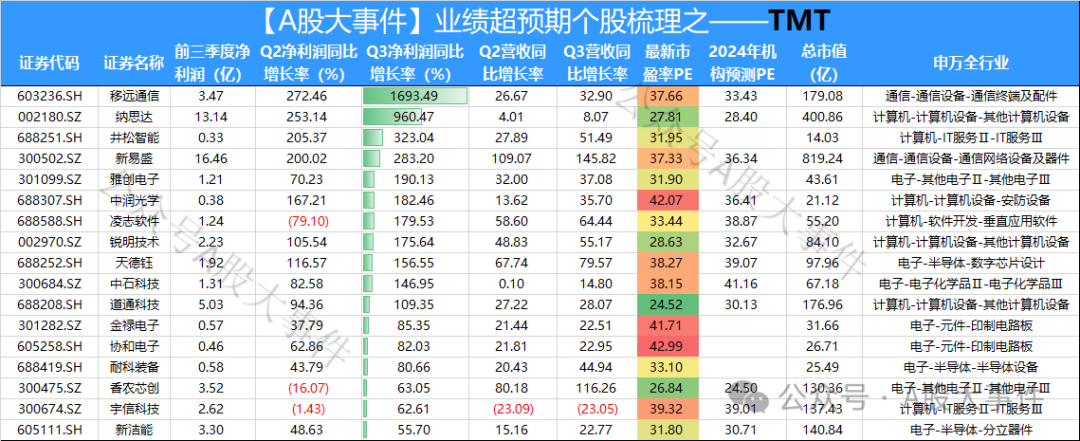This screenshot has width=1080, height=441.
Task: Click the 证券名称 column header
Action: (134, 63)
